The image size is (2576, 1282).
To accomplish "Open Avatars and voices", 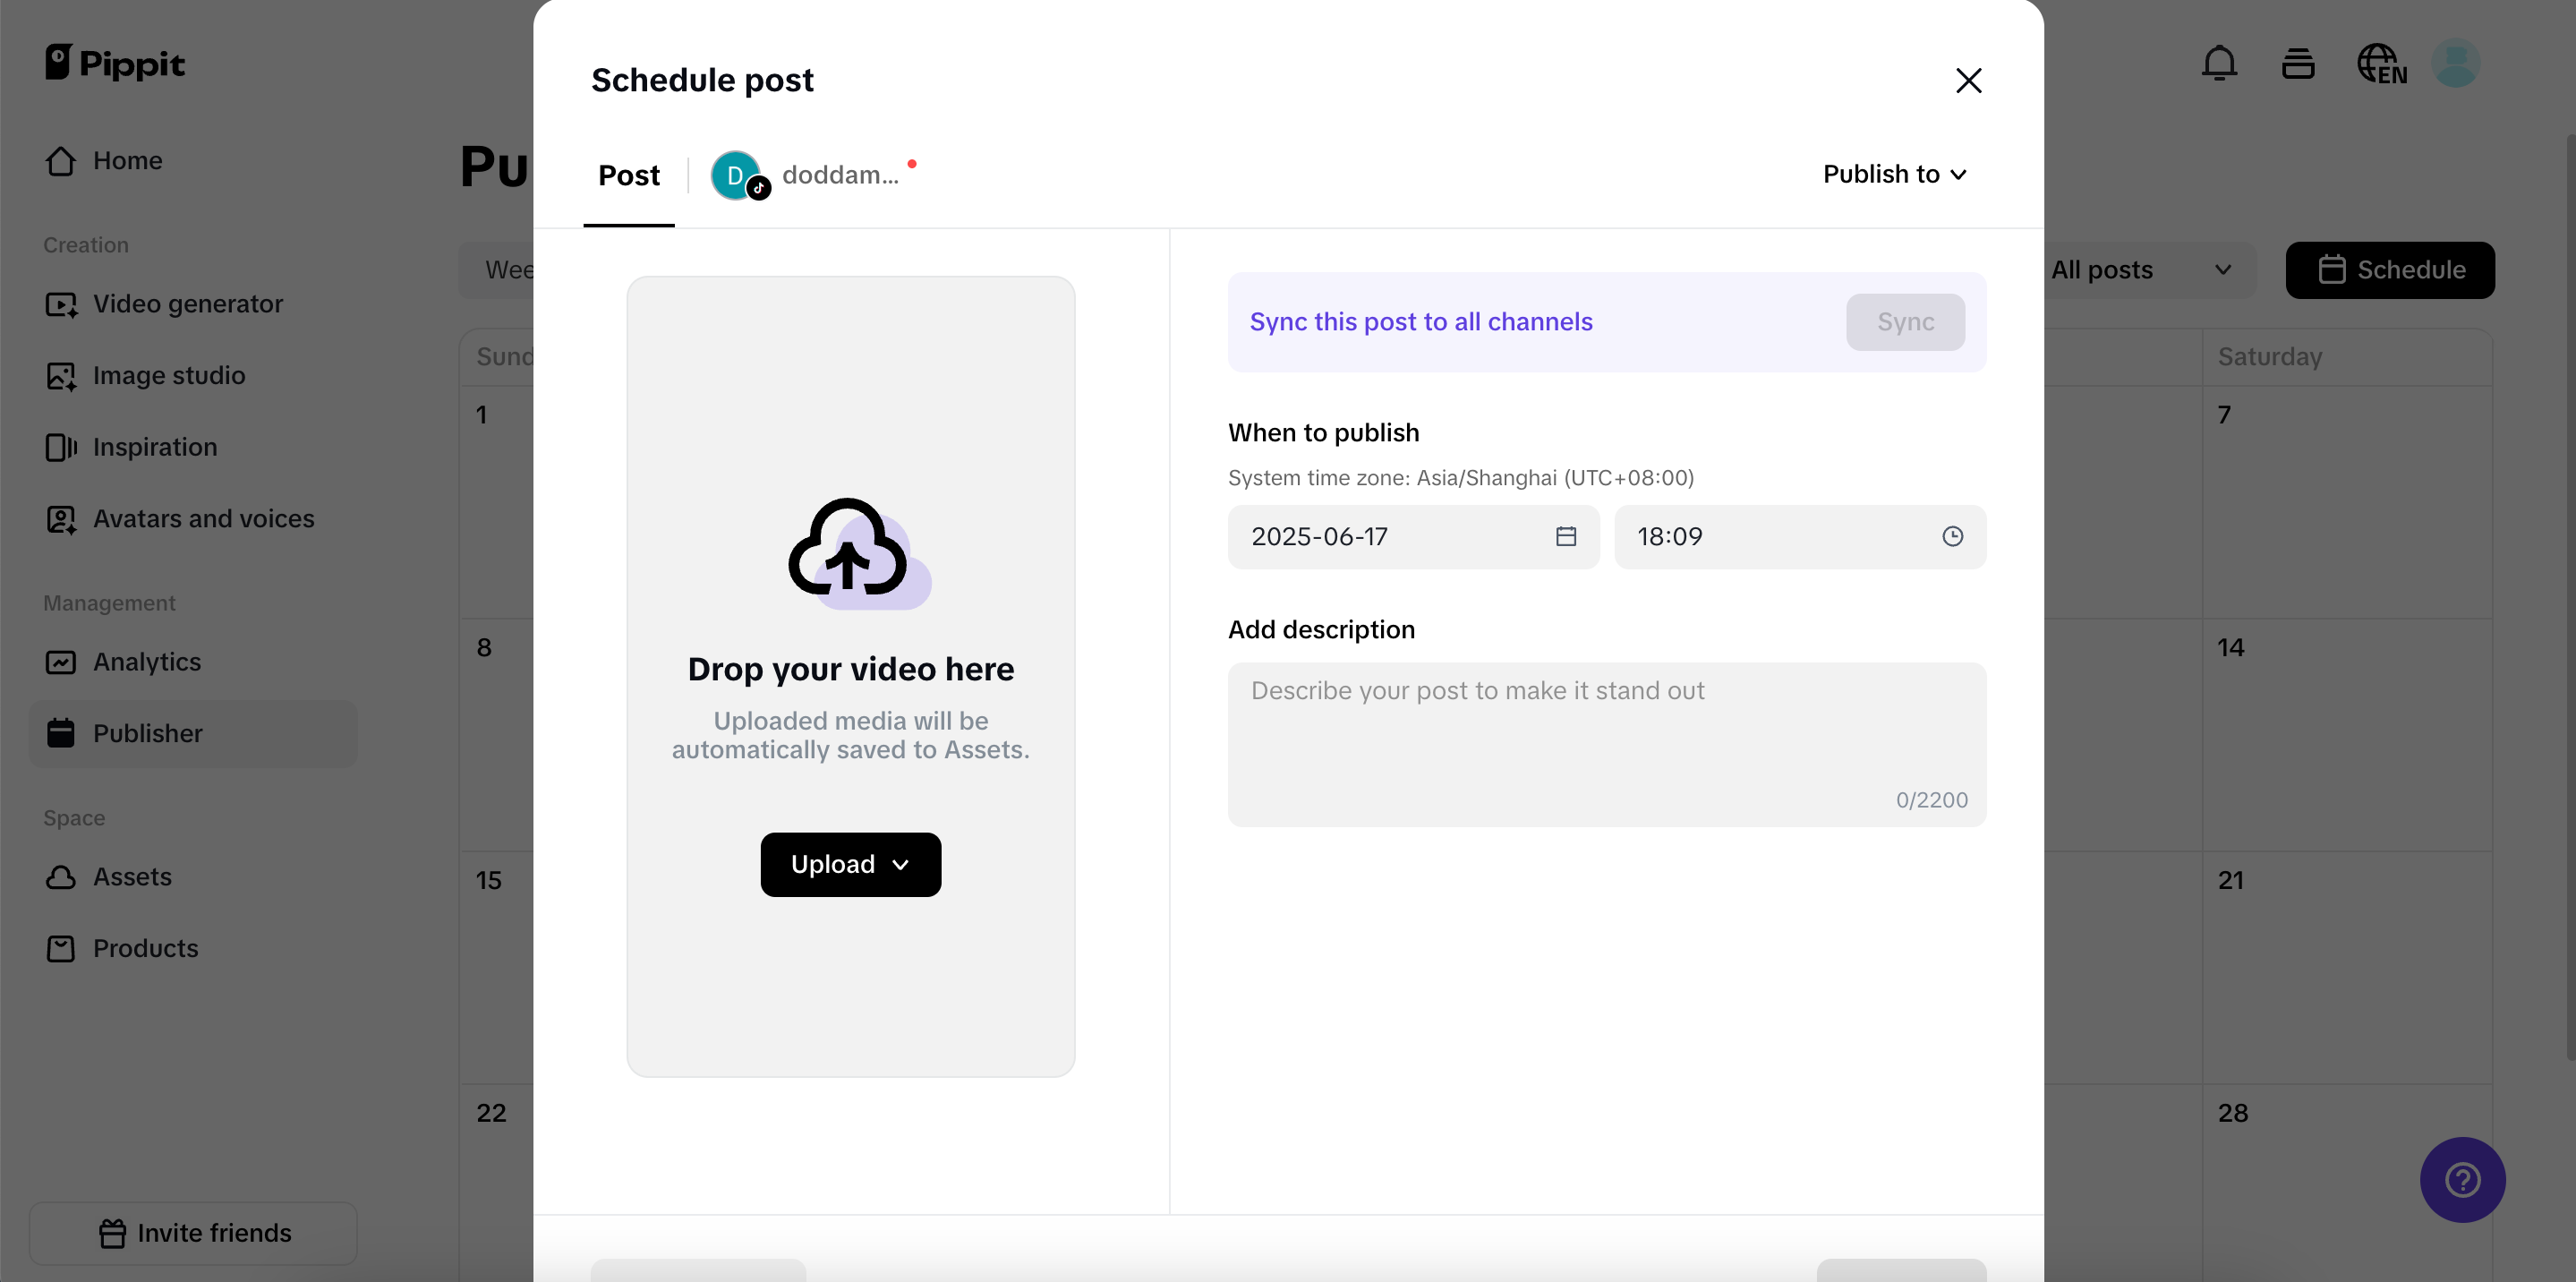I will [x=202, y=518].
